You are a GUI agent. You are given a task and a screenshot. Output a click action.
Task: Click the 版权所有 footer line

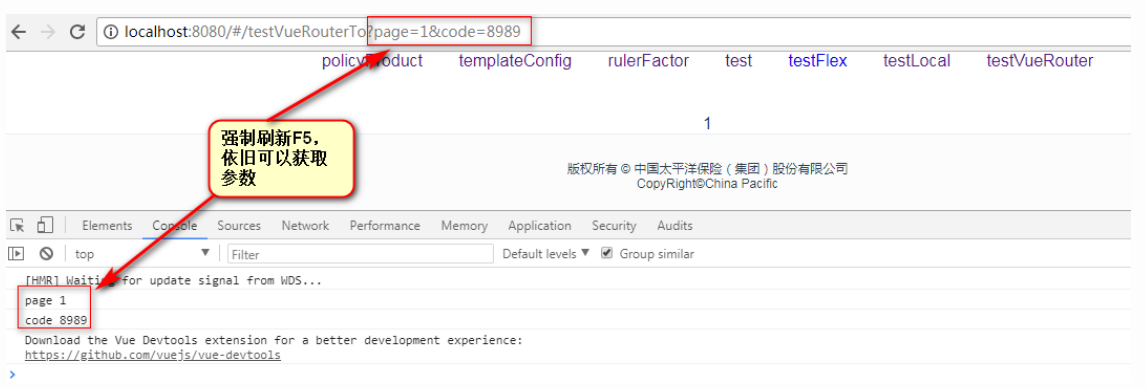pos(707,169)
